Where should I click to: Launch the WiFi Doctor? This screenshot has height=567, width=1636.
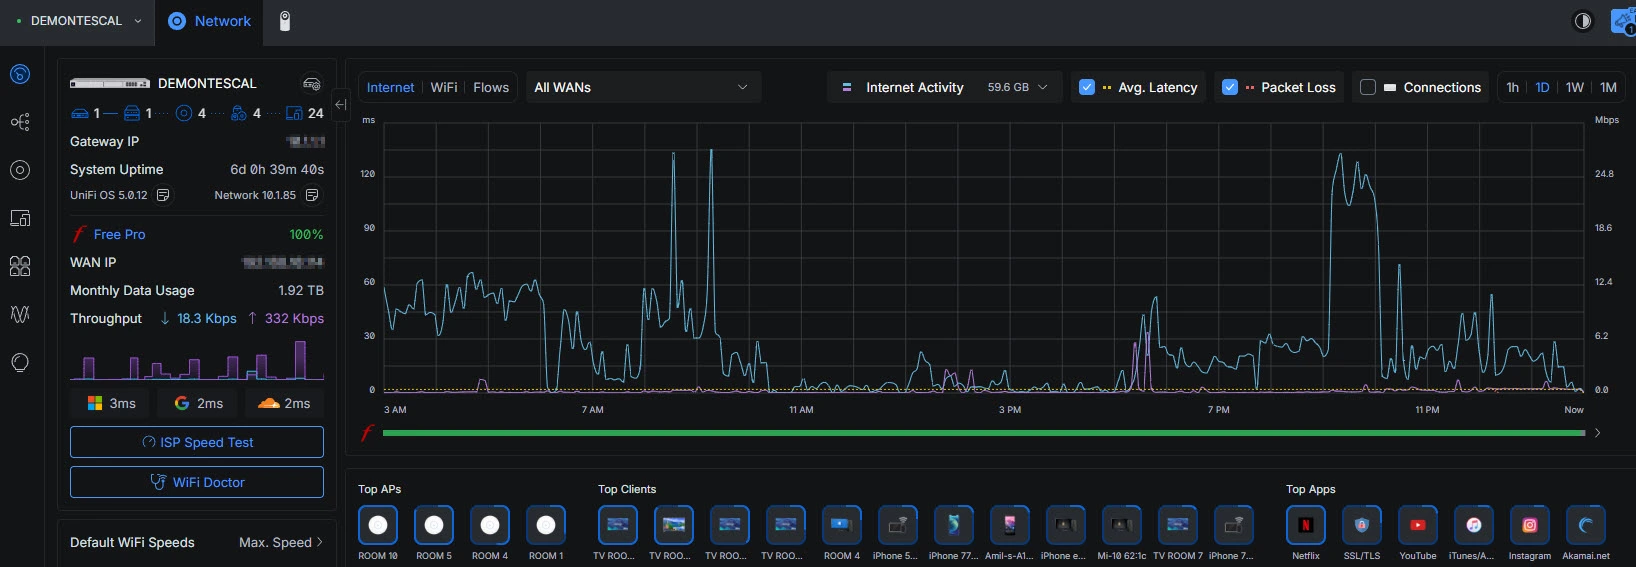coord(197,482)
